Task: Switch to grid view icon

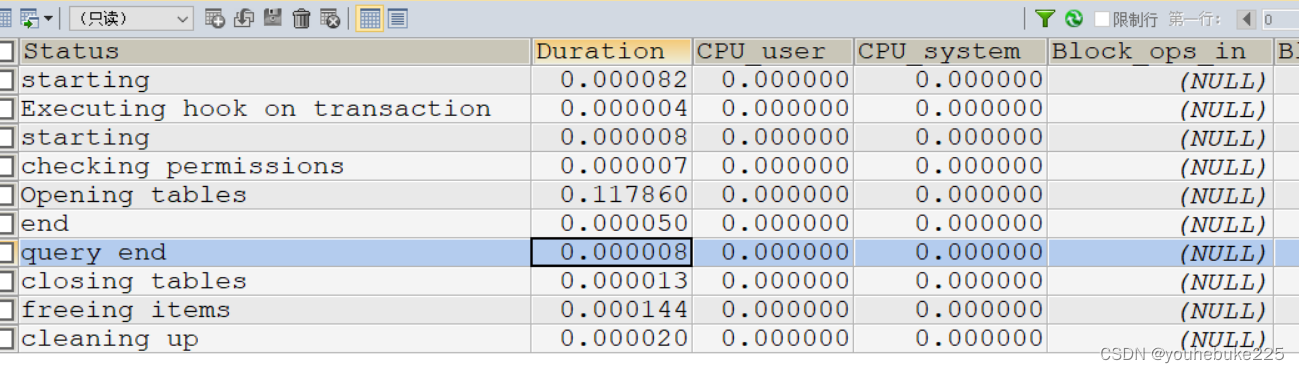Action: (369, 18)
